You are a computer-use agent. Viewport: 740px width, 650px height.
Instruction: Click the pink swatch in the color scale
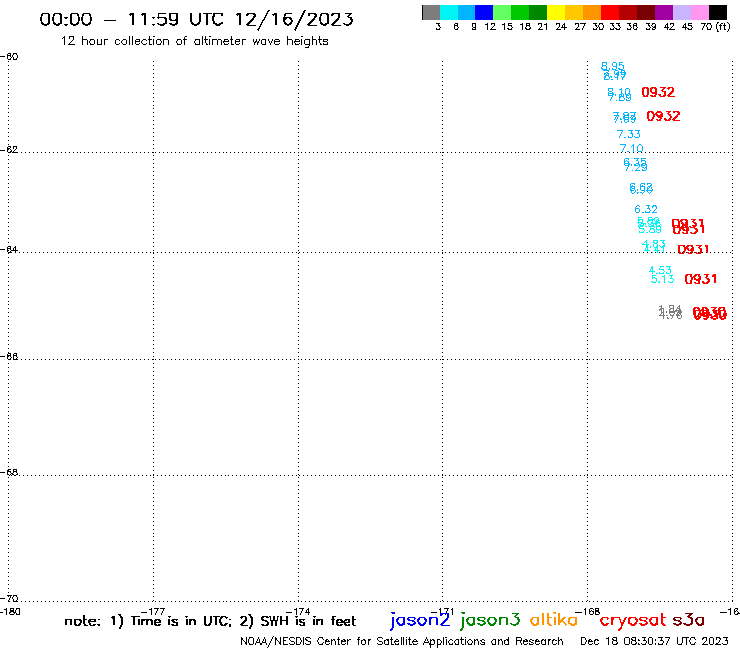click(699, 12)
